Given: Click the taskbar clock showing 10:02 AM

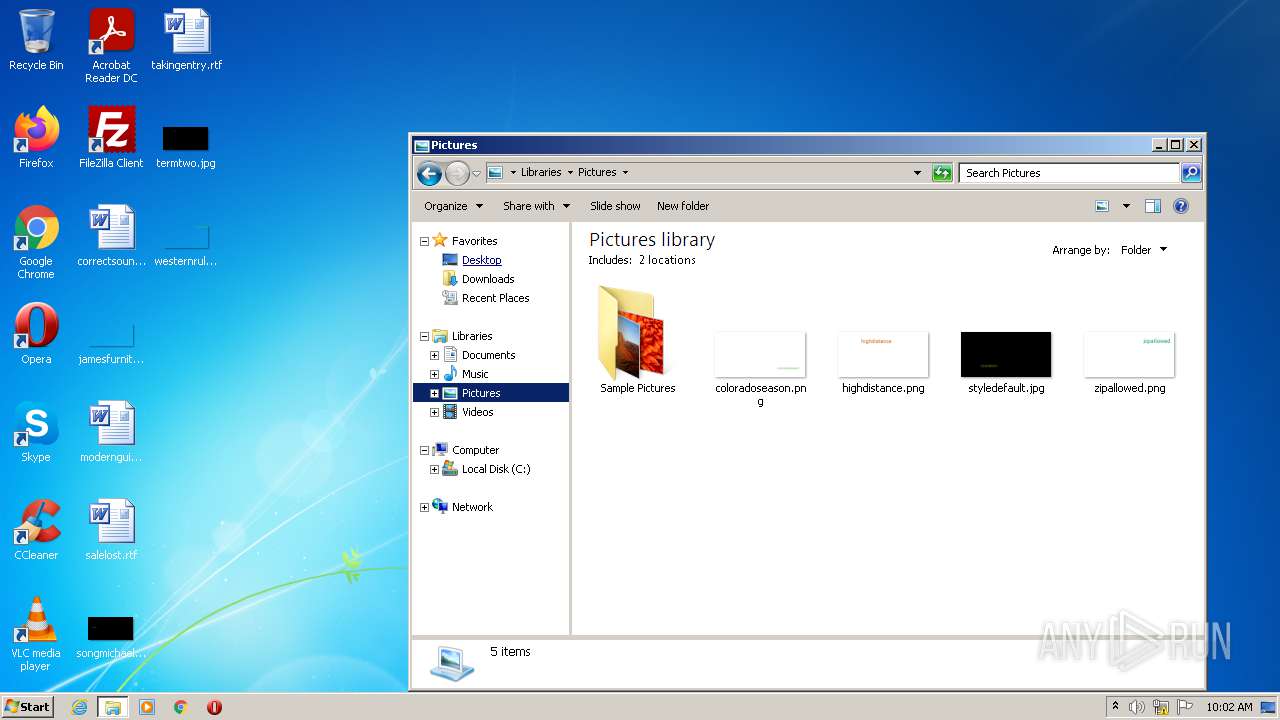Looking at the screenshot, I should pos(1229,707).
